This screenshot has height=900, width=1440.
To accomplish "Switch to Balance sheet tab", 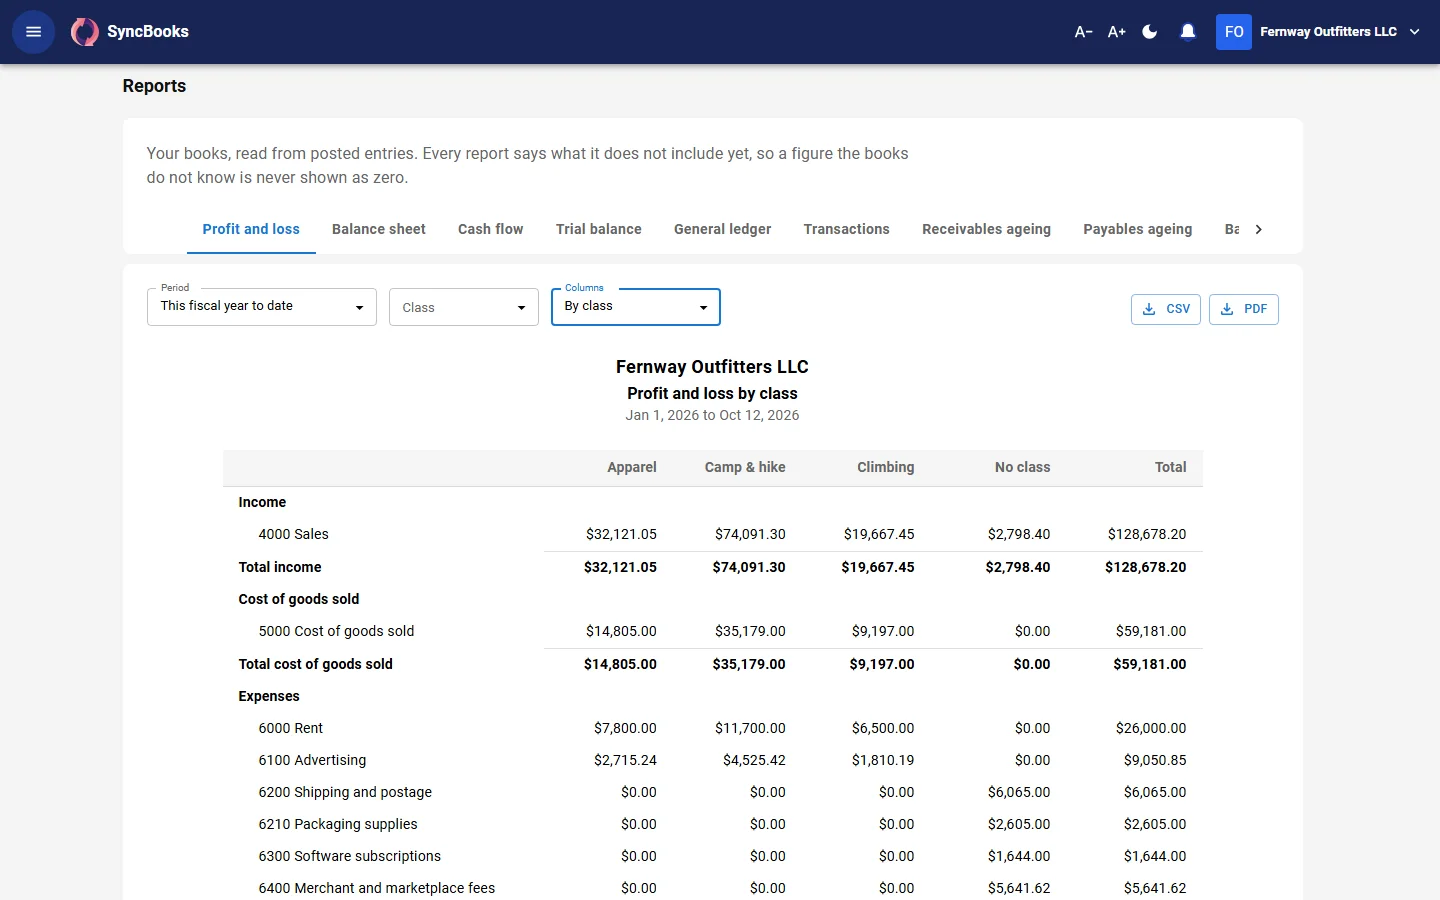I will click(x=379, y=229).
